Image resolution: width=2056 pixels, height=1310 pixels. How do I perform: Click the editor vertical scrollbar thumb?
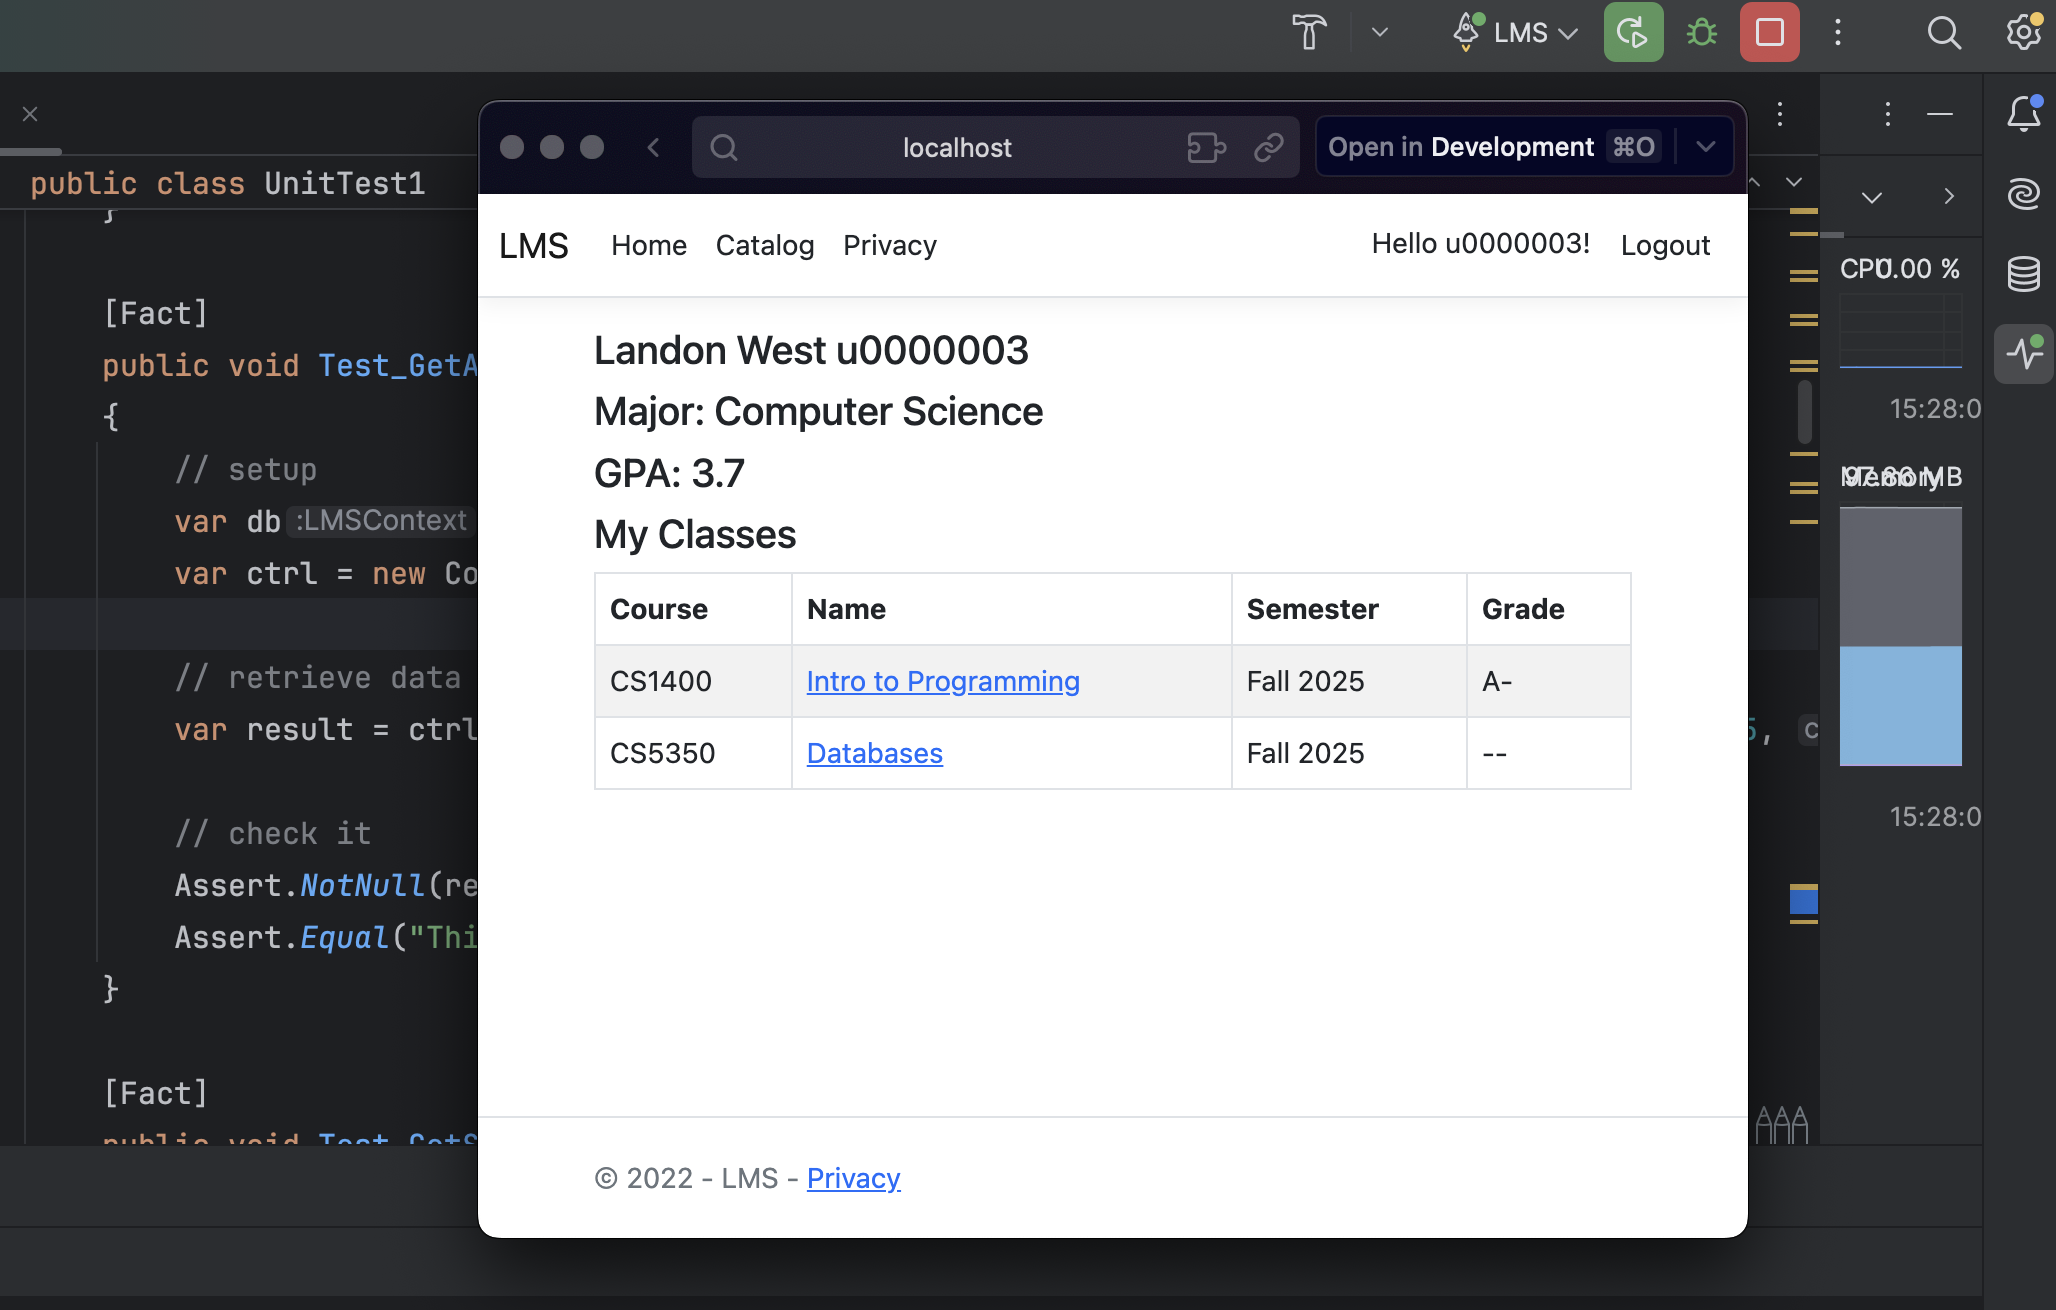point(1804,411)
